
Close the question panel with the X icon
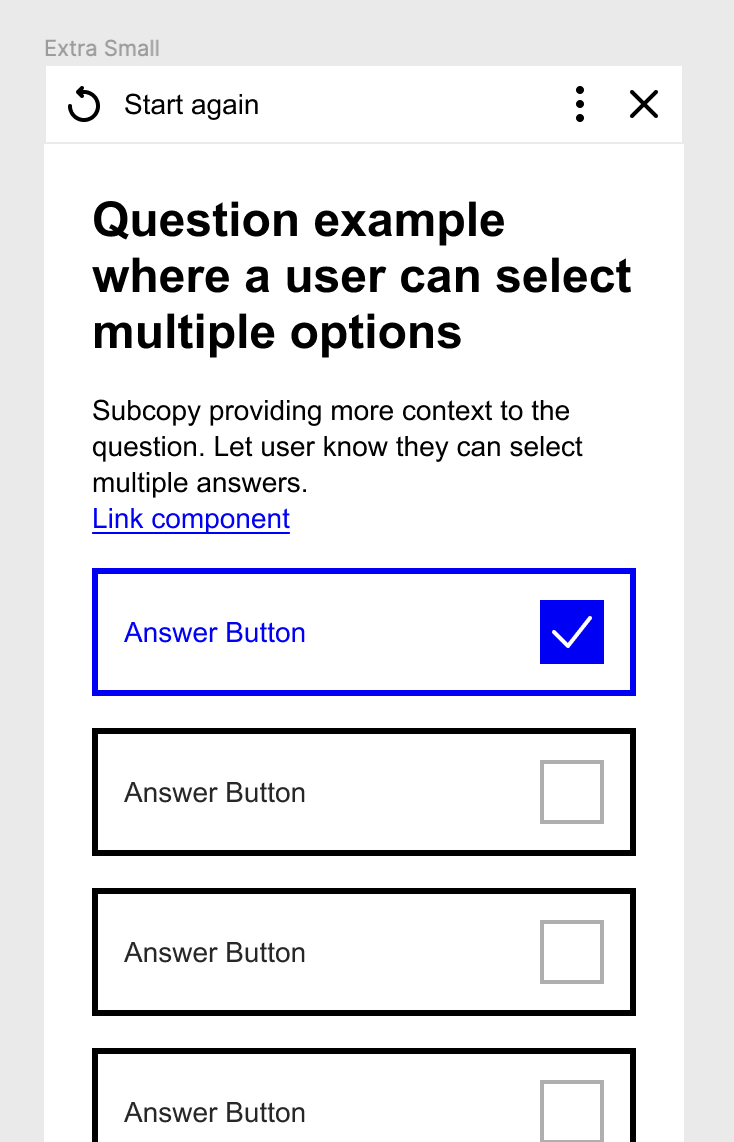pos(644,104)
